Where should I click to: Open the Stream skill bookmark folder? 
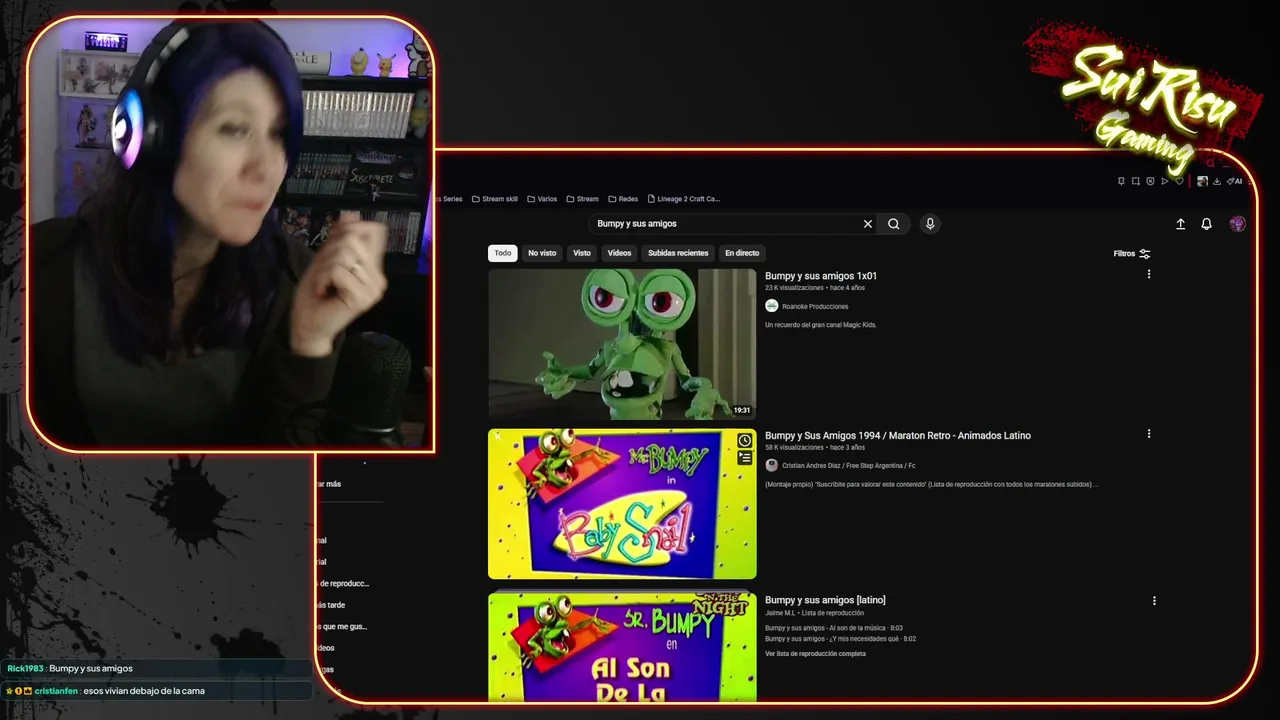click(495, 199)
